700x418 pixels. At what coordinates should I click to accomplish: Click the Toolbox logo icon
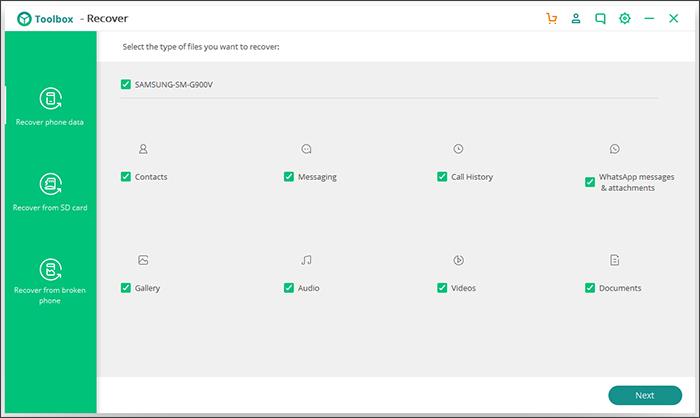pyautogui.click(x=24, y=19)
